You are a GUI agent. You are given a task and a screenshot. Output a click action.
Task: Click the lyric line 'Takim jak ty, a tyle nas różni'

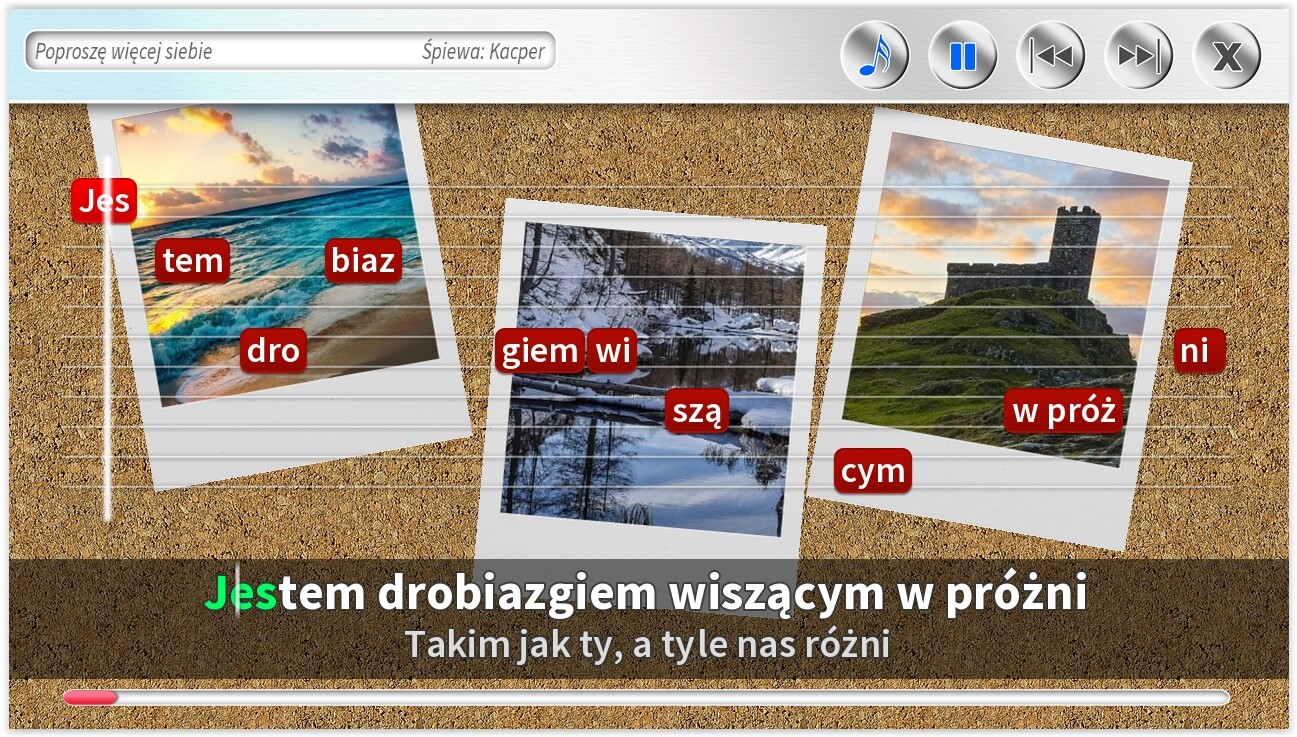(x=648, y=645)
